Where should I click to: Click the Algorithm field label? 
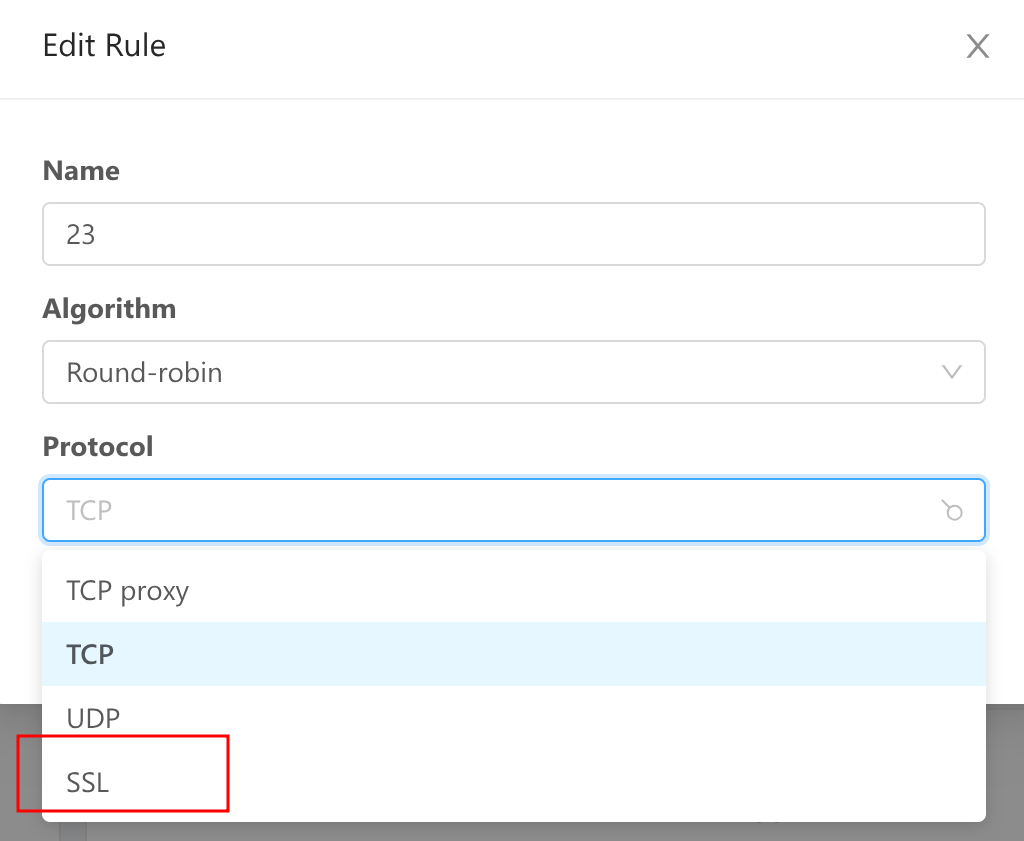(x=109, y=309)
